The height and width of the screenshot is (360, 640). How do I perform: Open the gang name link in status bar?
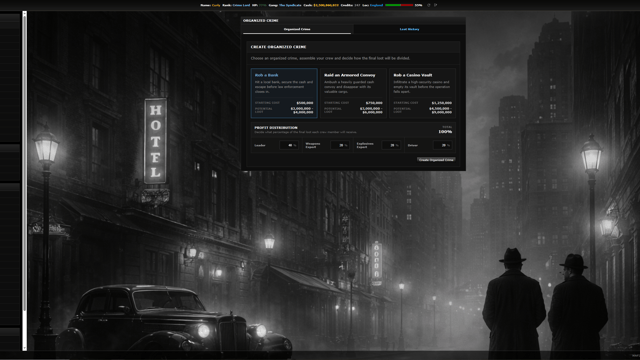[290, 5]
